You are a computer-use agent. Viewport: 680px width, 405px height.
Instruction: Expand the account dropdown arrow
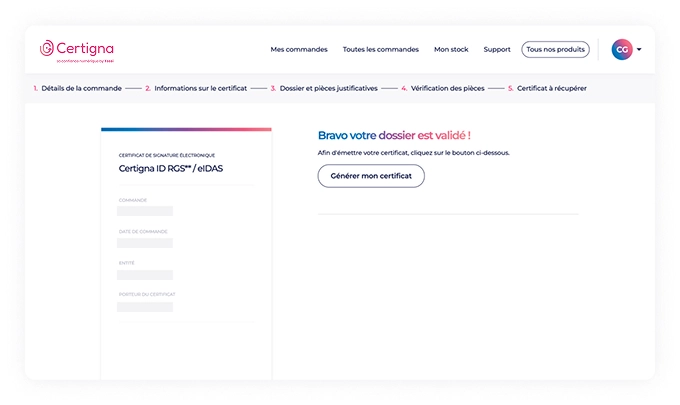tap(639, 49)
